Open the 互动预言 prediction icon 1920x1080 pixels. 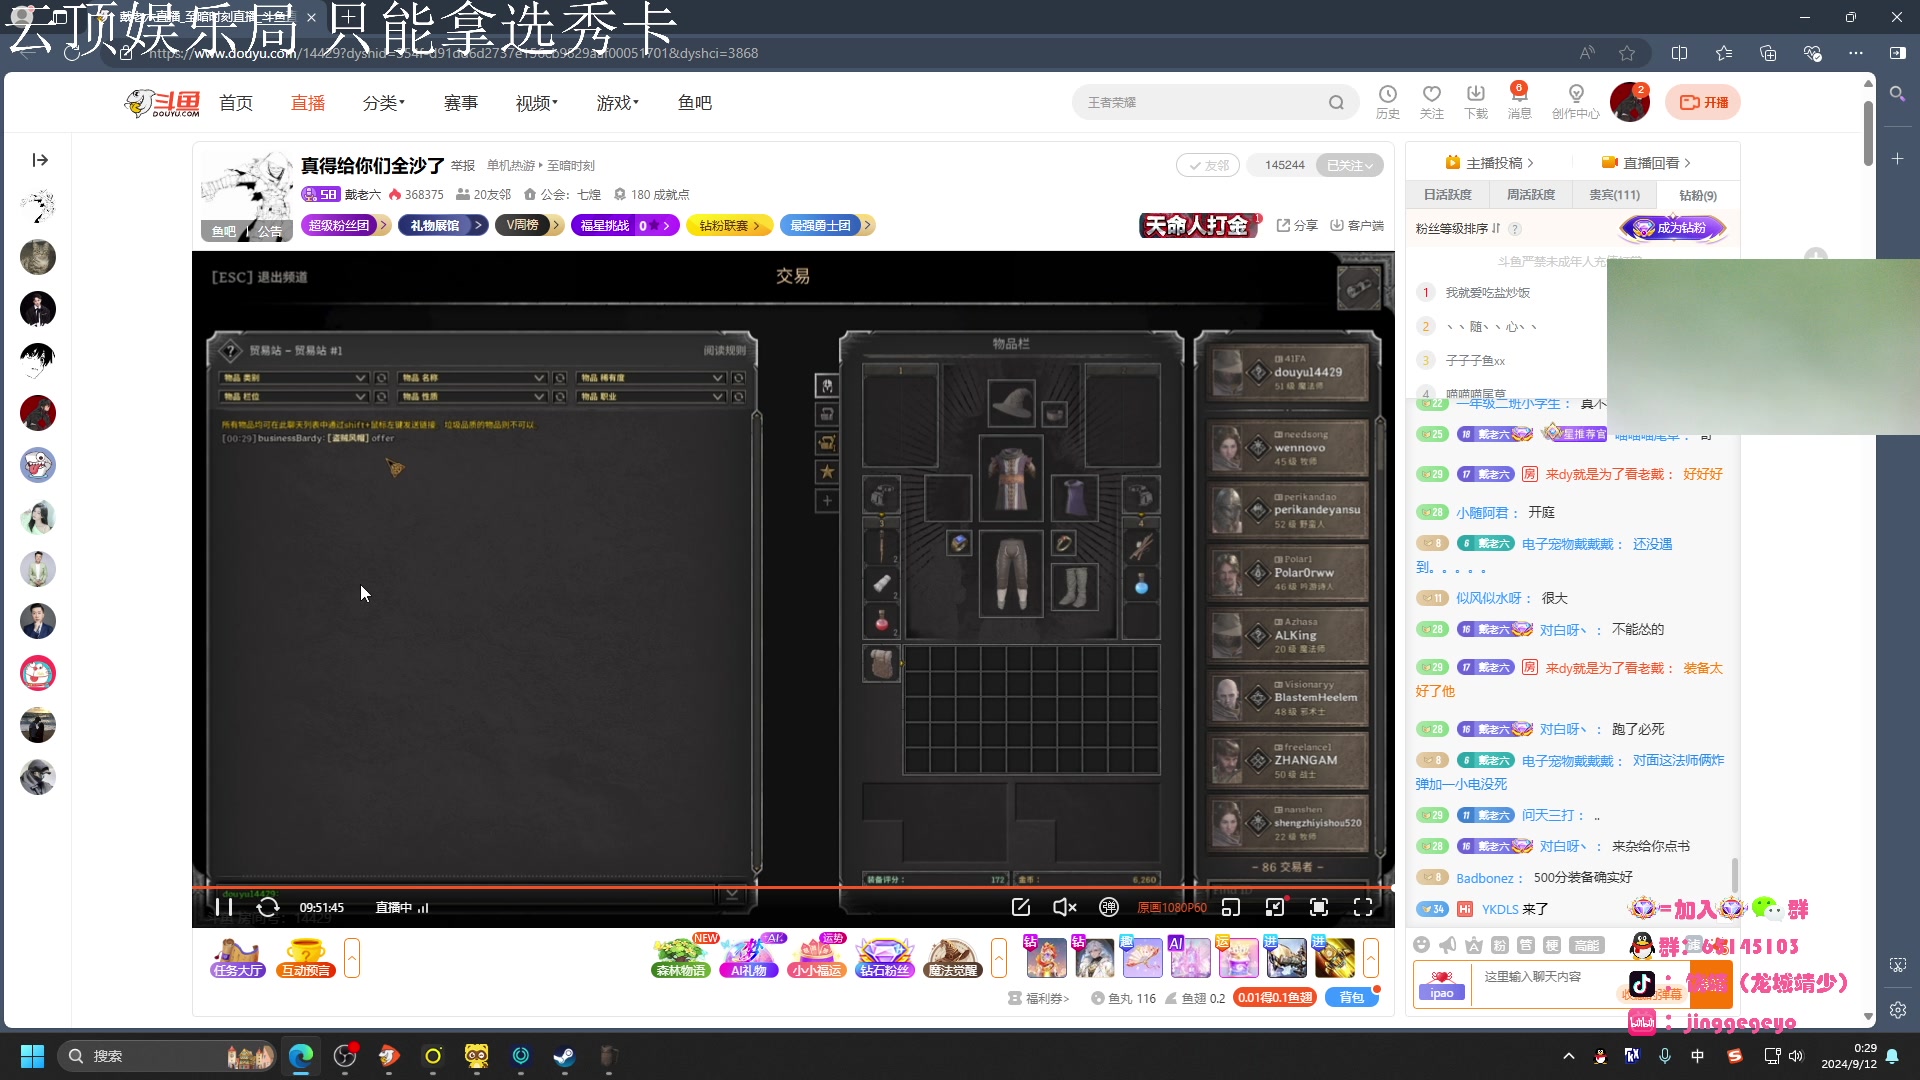306,958
